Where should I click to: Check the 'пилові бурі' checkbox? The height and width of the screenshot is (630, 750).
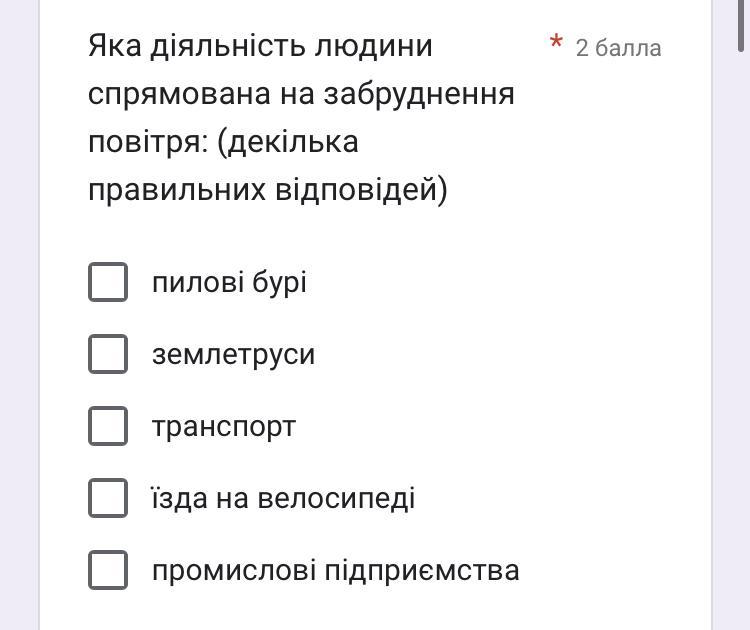[x=108, y=282]
